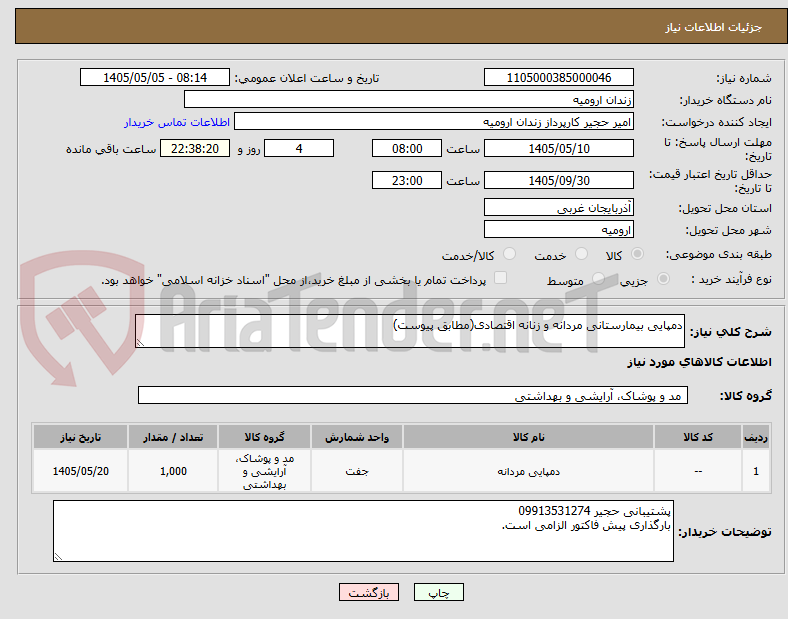The image size is (788, 619).
Task: Click the general description text area
Action: (410, 331)
